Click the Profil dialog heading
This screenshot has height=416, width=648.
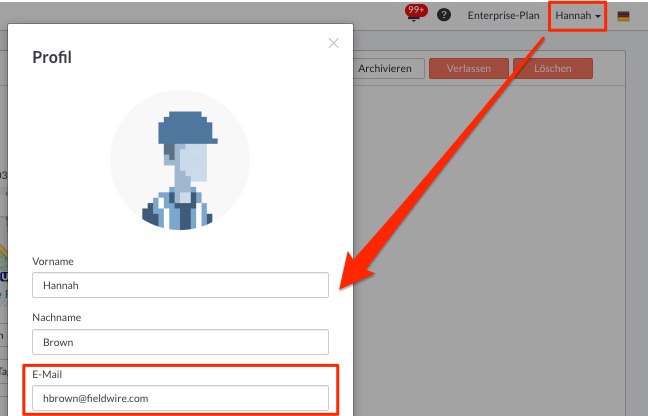(52, 57)
